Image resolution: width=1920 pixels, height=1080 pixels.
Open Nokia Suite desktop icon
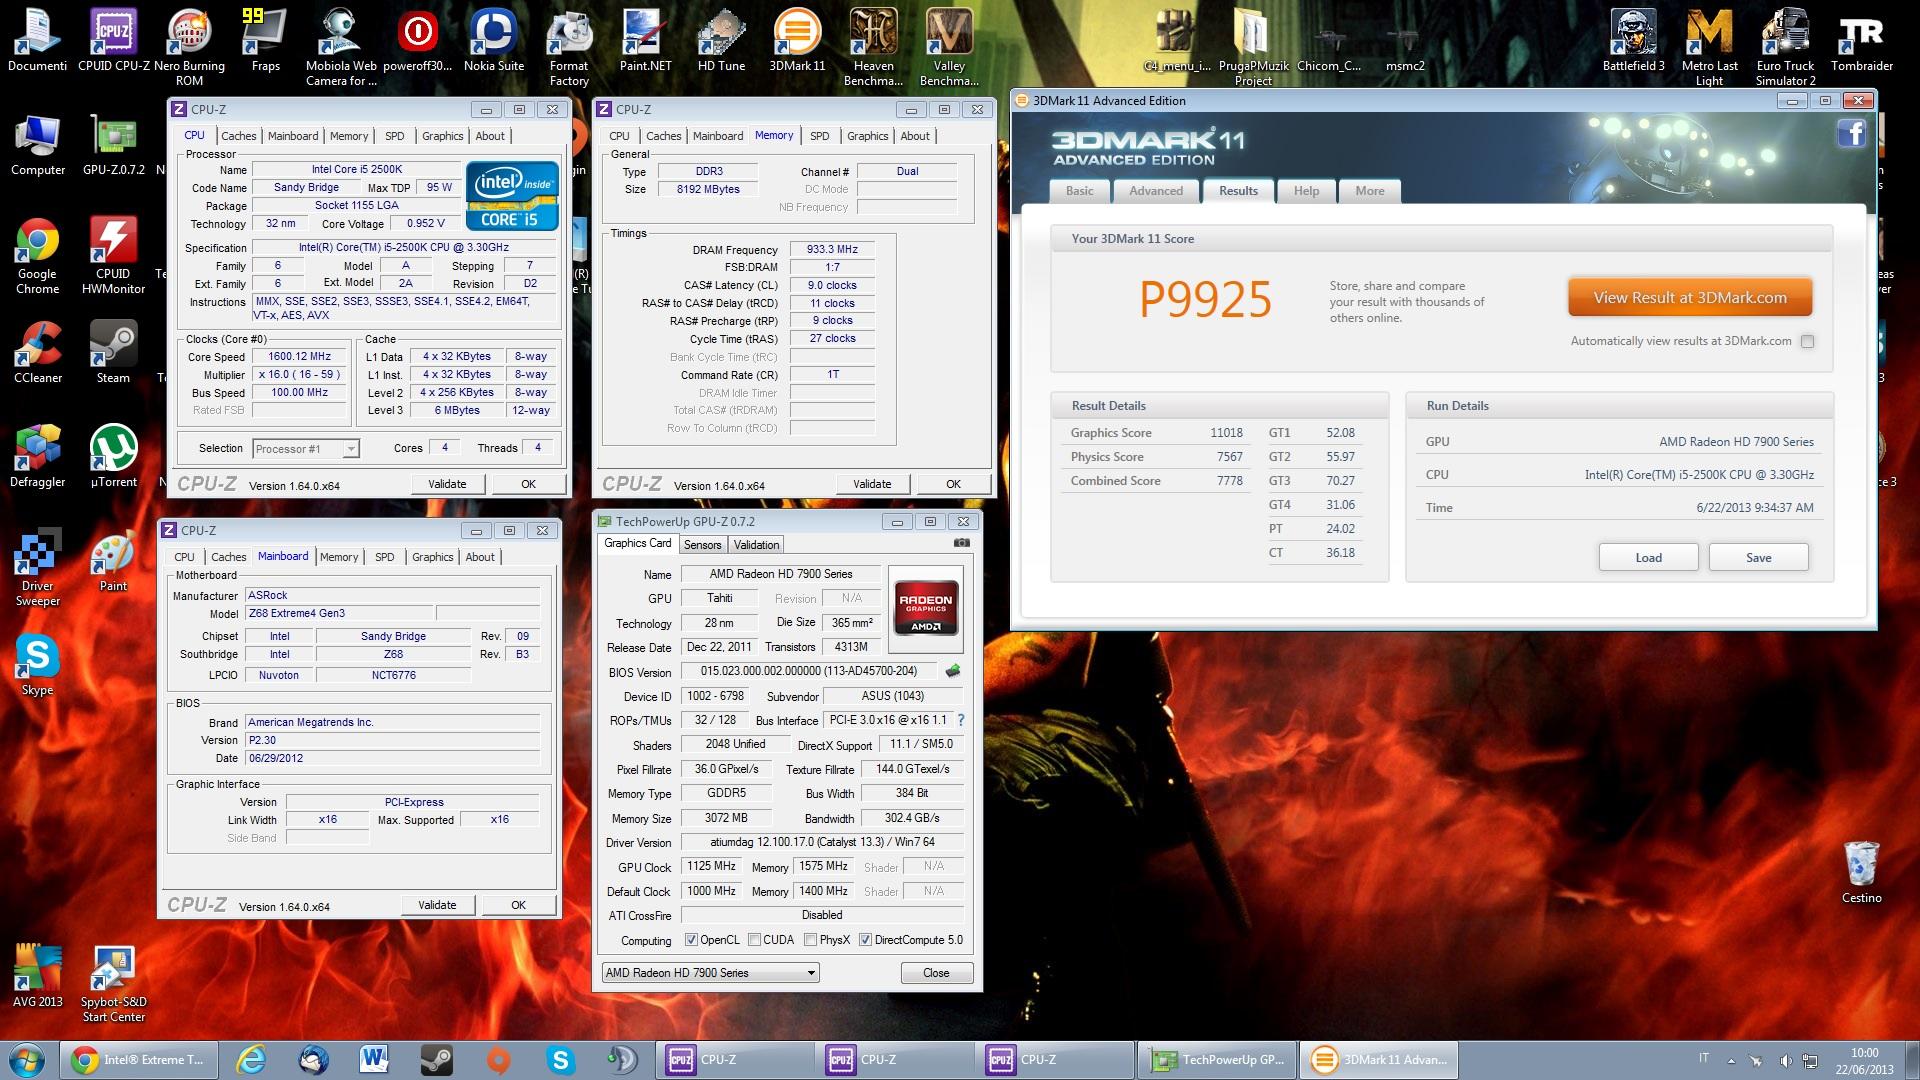click(x=493, y=40)
